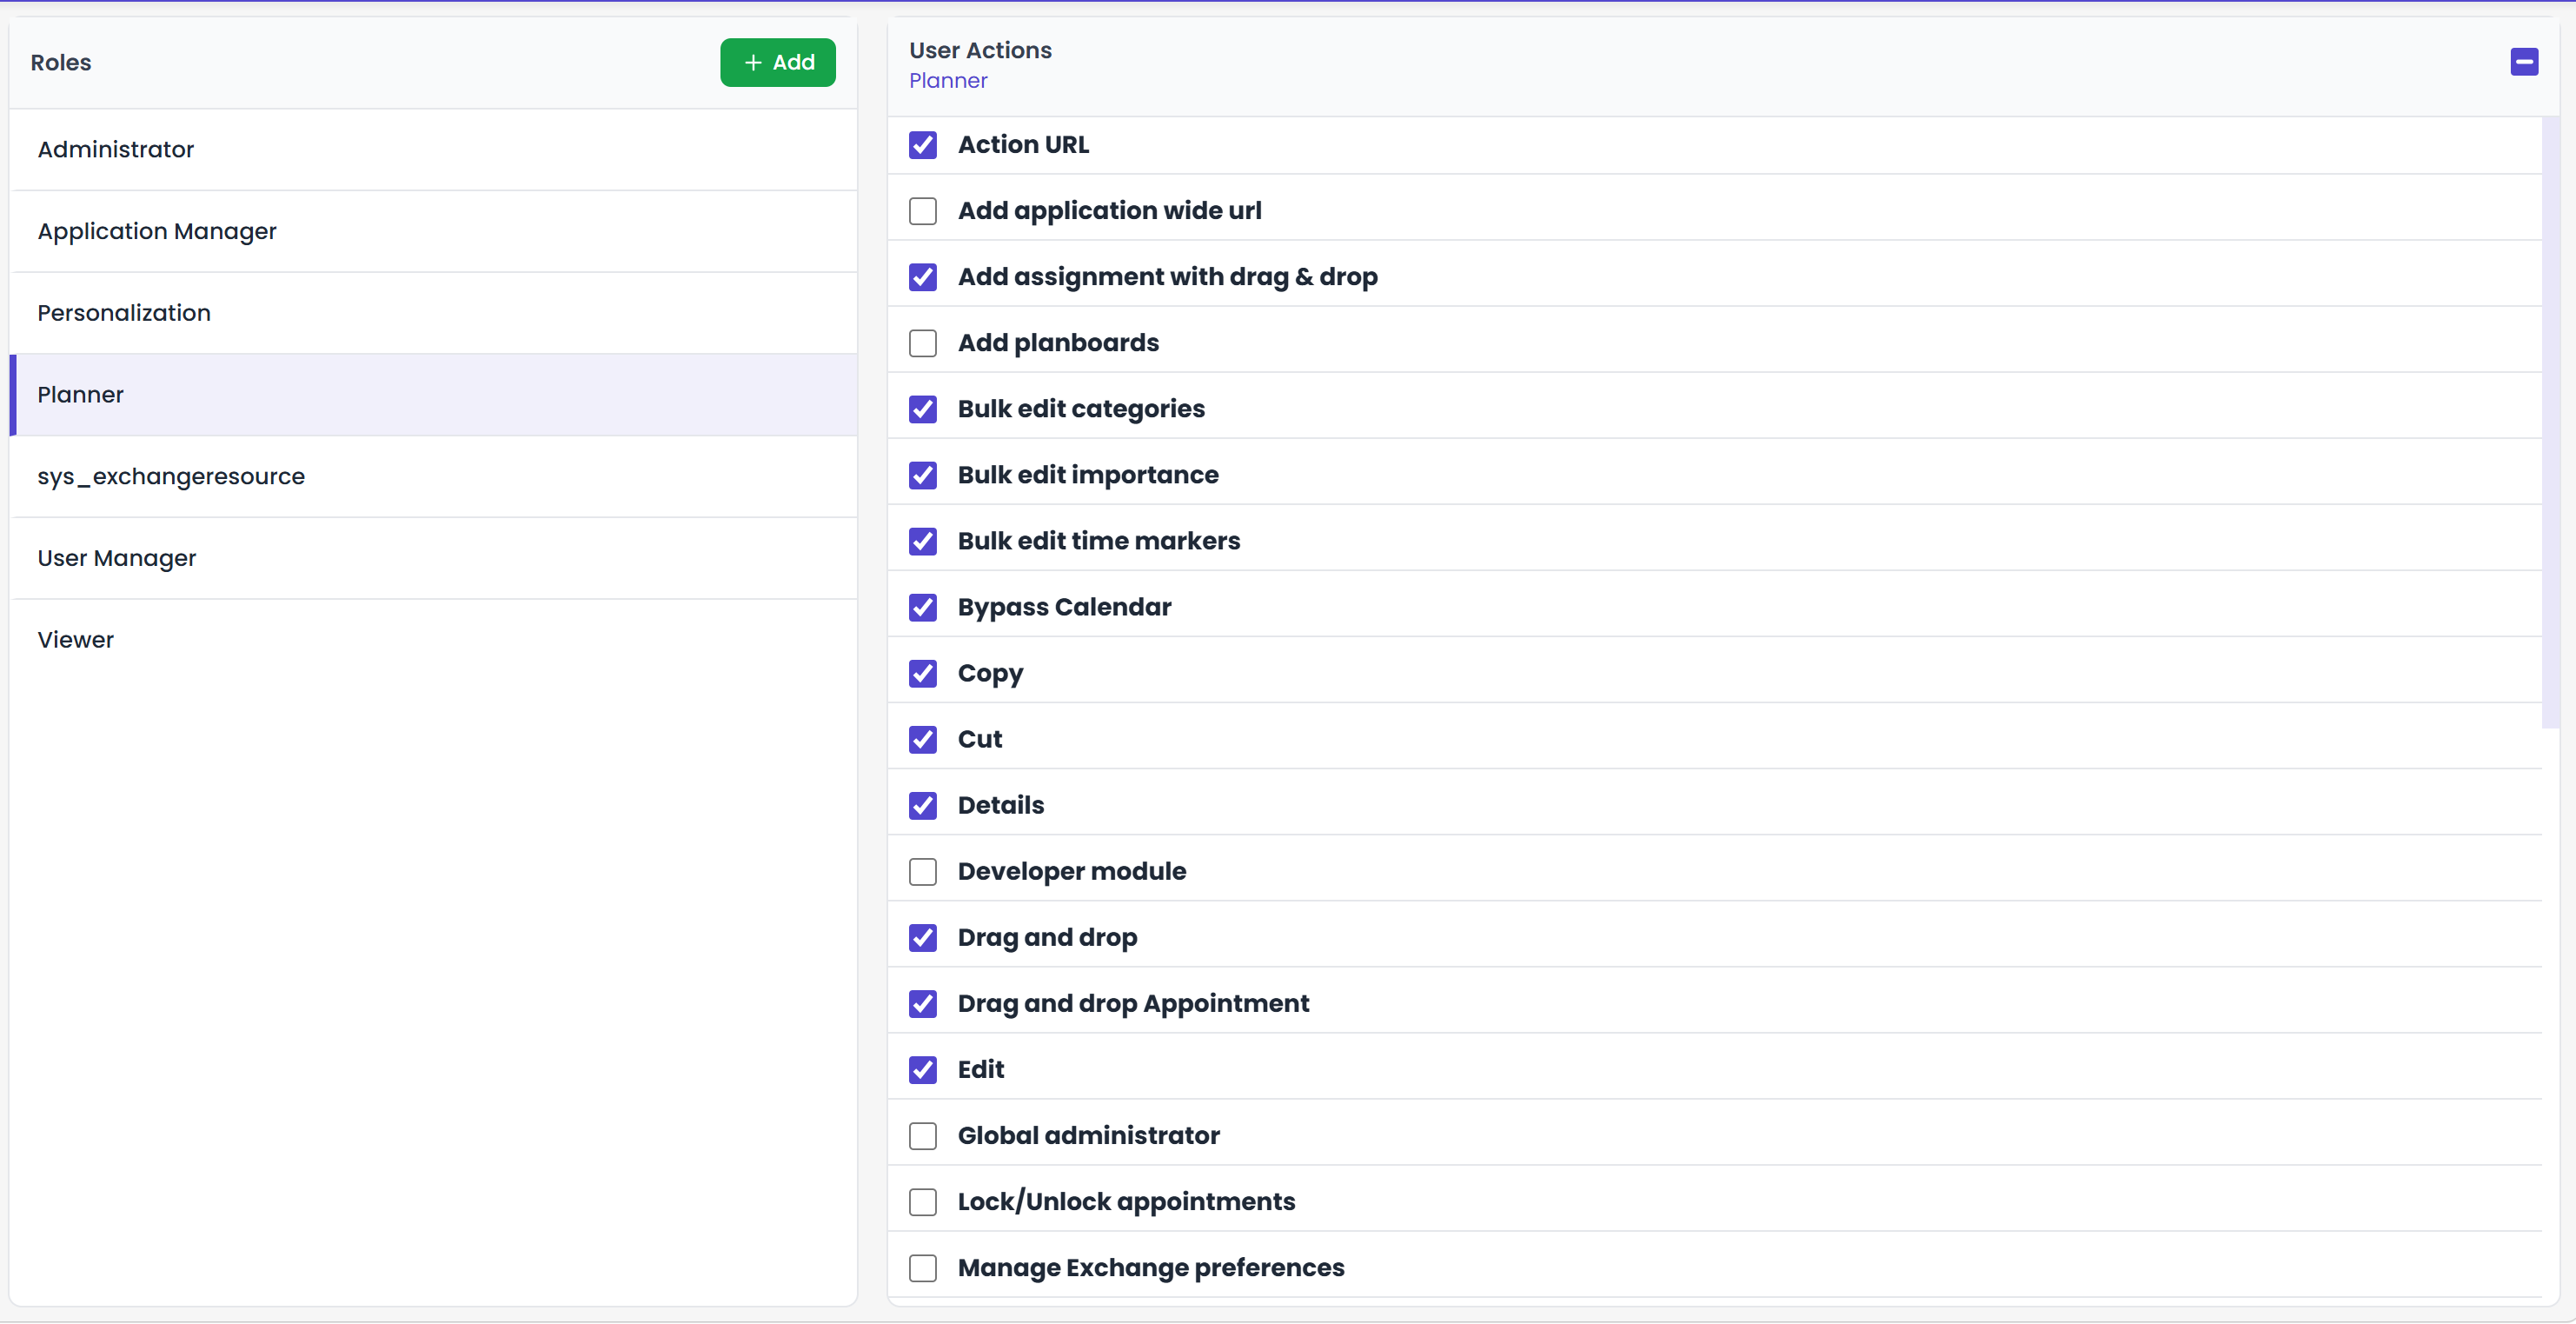Click the Developer module label text

pyautogui.click(x=1072, y=871)
